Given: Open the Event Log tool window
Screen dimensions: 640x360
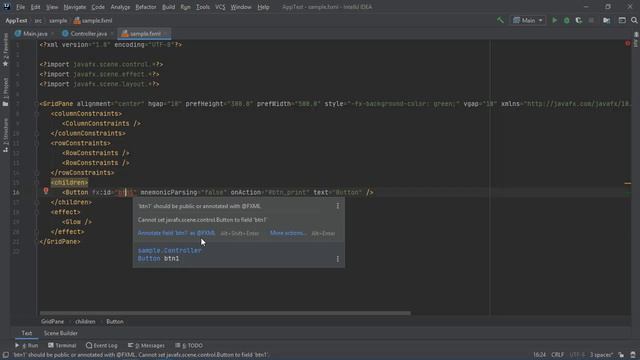Looking at the screenshot, I should click(102, 345).
